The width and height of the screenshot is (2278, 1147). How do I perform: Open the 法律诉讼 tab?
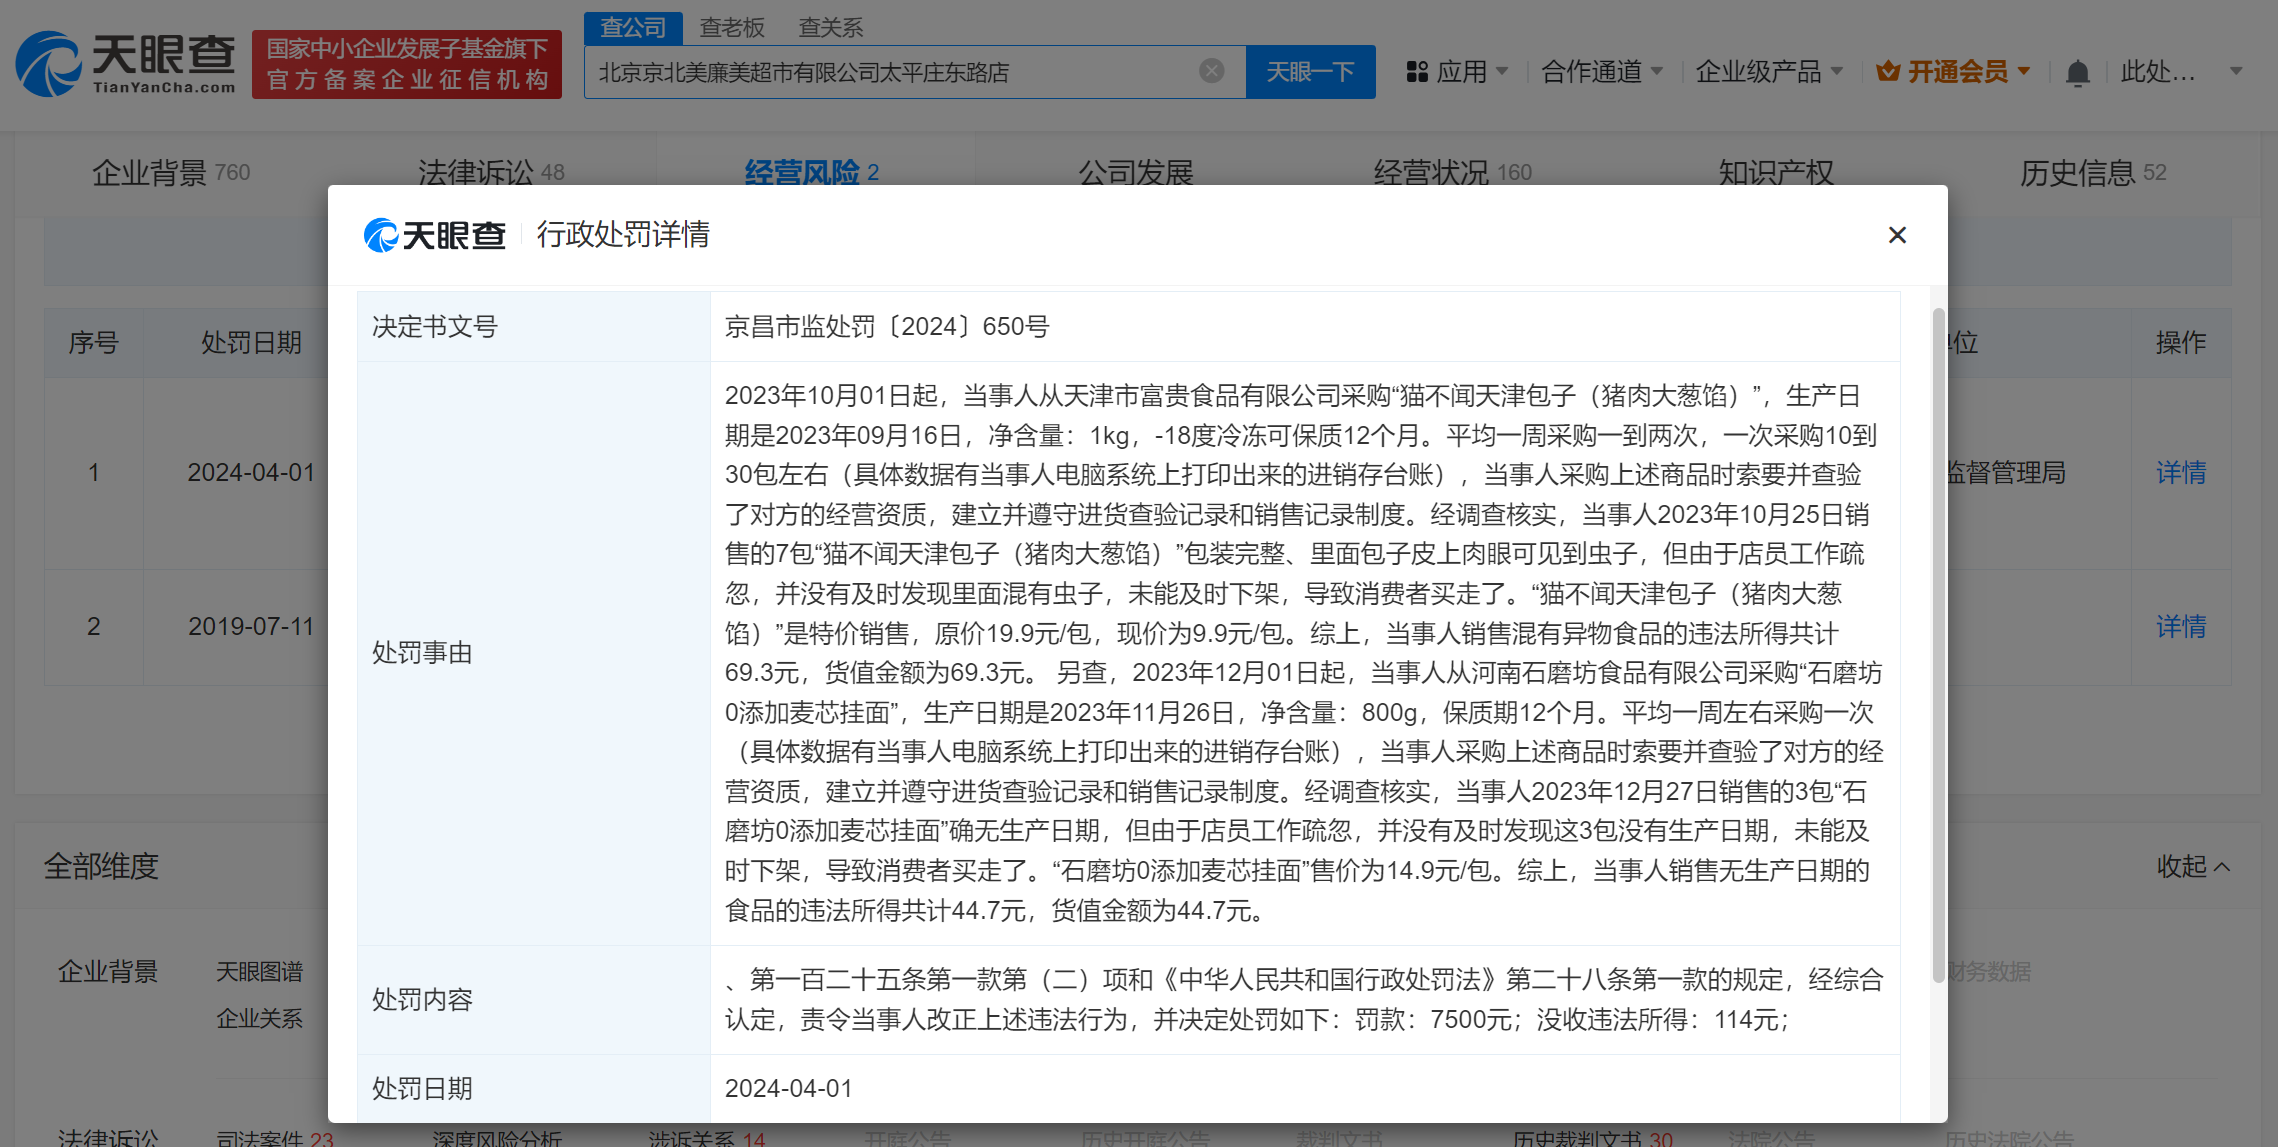coord(491,173)
